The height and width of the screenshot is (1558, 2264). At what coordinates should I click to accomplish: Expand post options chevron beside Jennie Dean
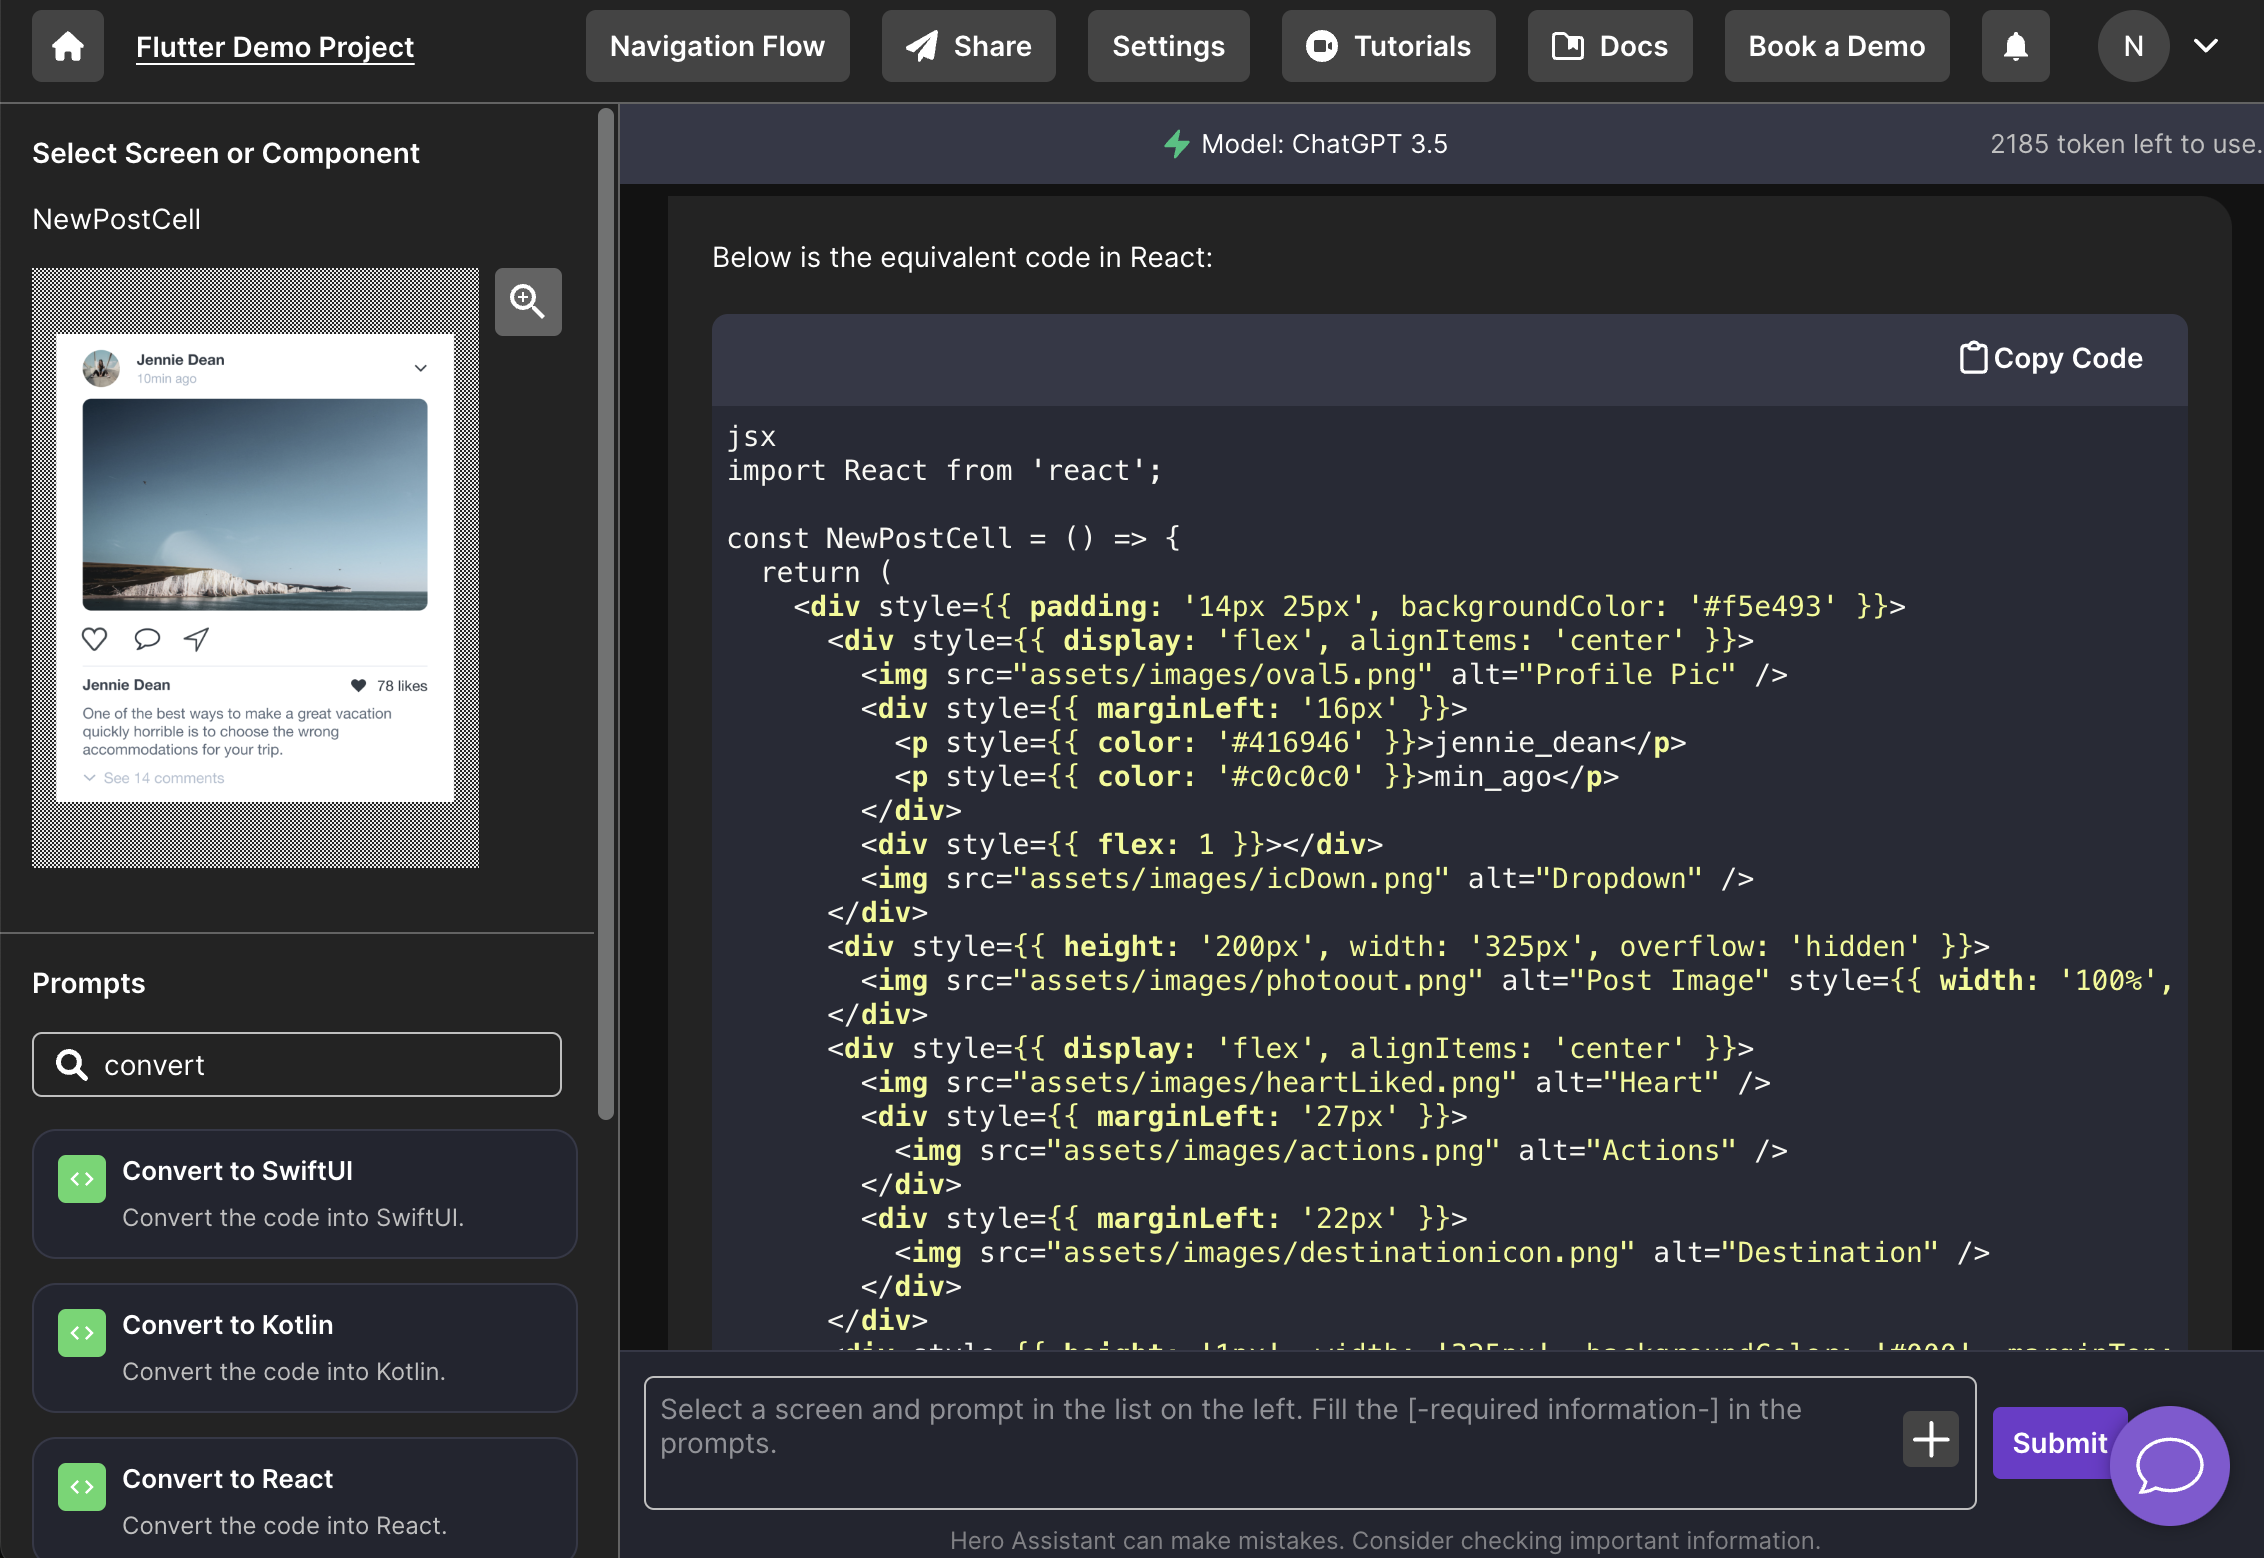click(421, 368)
